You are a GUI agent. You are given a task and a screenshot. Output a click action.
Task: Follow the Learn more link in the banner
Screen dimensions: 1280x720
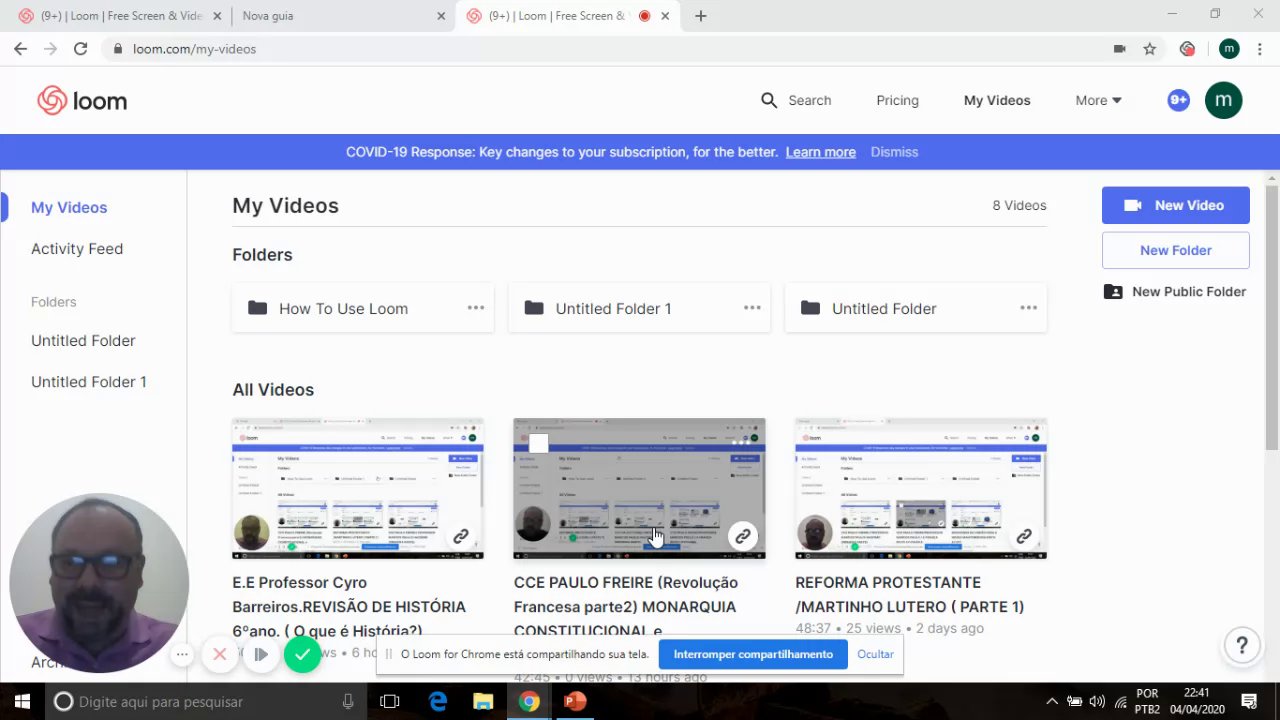coord(820,152)
